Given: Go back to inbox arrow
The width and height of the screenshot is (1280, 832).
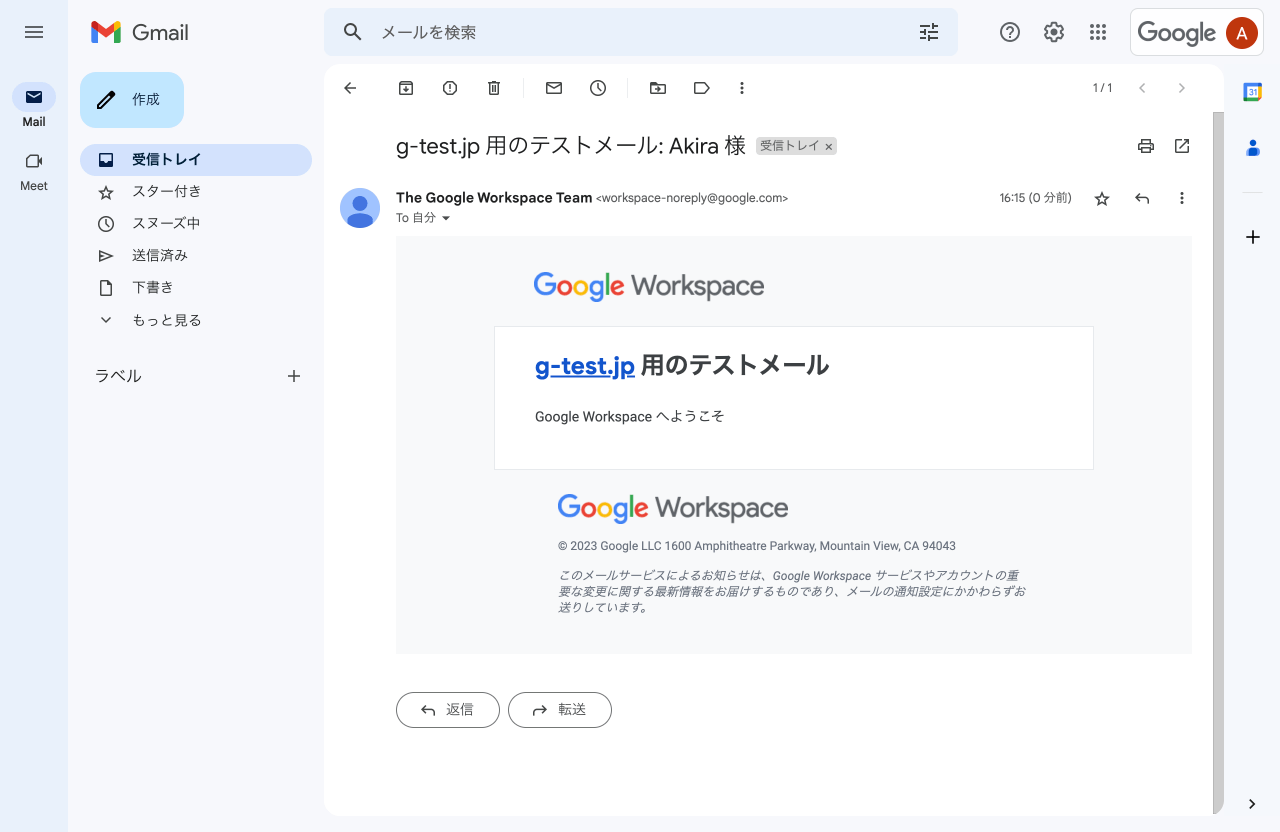Looking at the screenshot, I should coord(350,88).
